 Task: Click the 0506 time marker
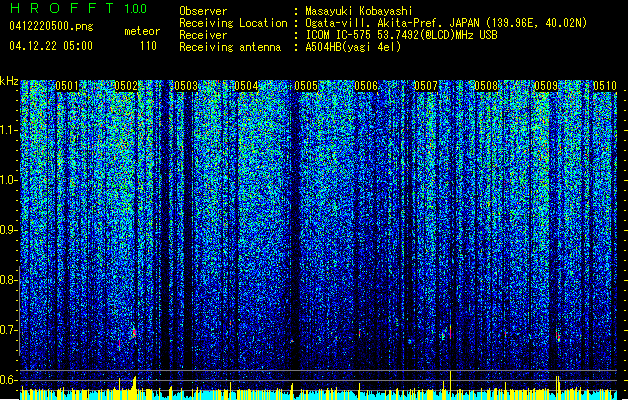tap(366, 86)
